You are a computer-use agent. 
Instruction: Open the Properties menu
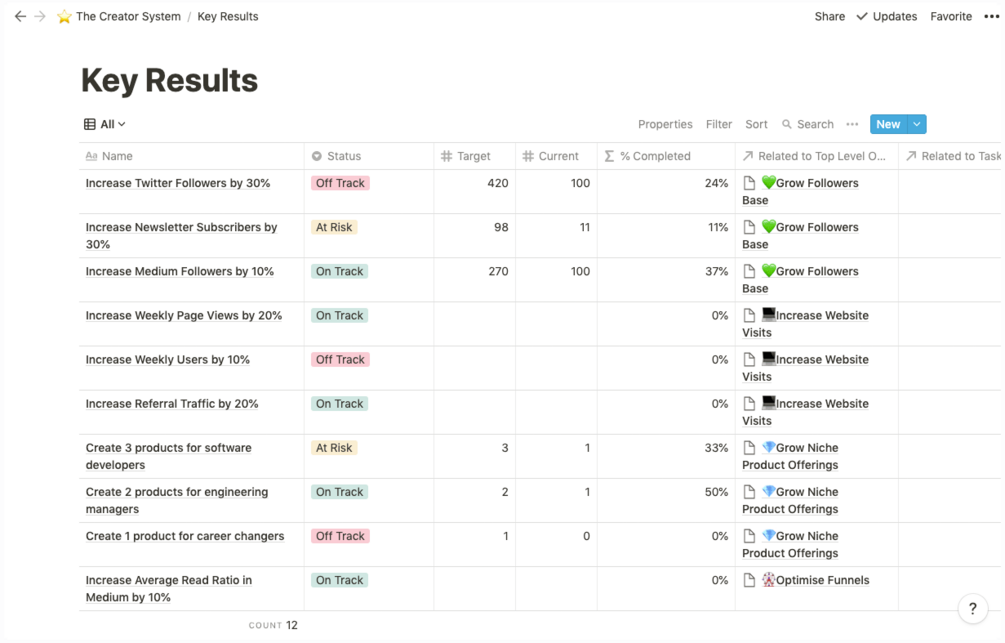click(665, 125)
